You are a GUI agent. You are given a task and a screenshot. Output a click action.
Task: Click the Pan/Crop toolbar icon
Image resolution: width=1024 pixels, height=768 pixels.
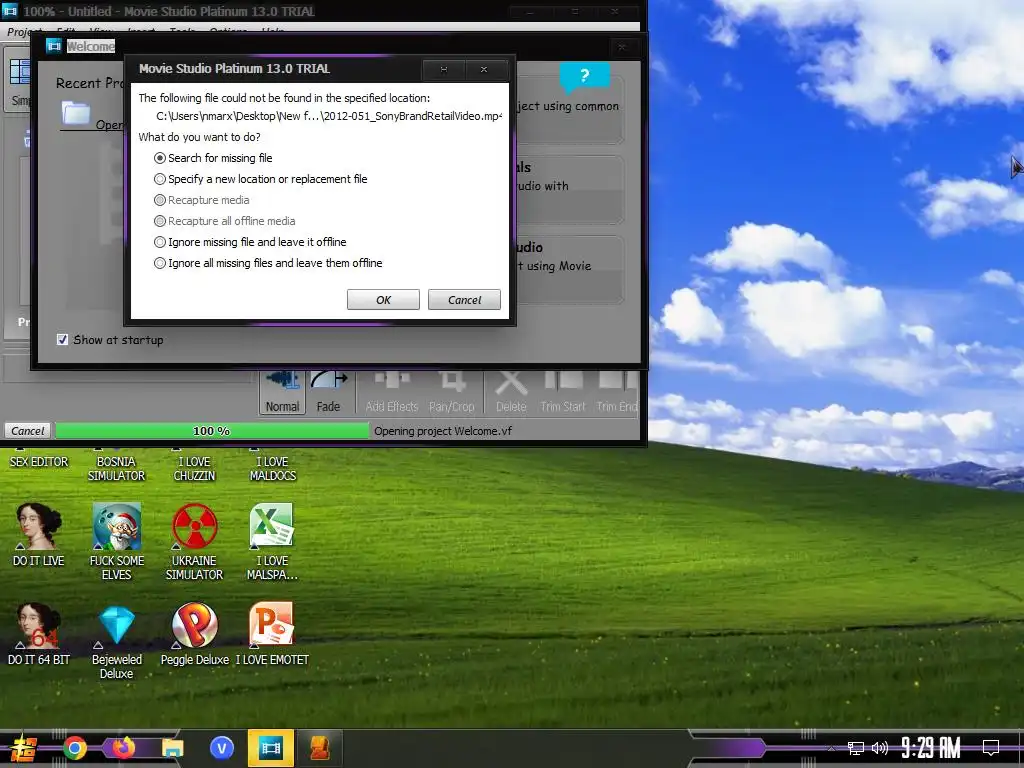[x=452, y=391]
